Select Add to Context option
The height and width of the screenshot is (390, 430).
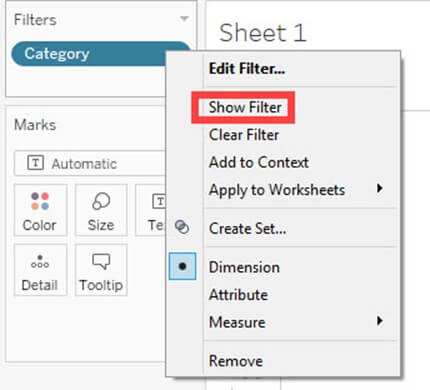[x=259, y=162]
